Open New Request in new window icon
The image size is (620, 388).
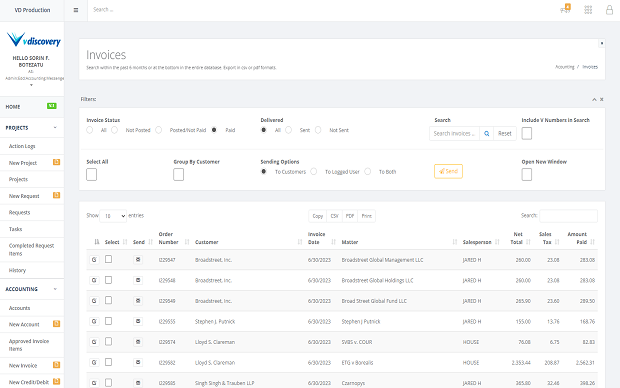coord(57,195)
